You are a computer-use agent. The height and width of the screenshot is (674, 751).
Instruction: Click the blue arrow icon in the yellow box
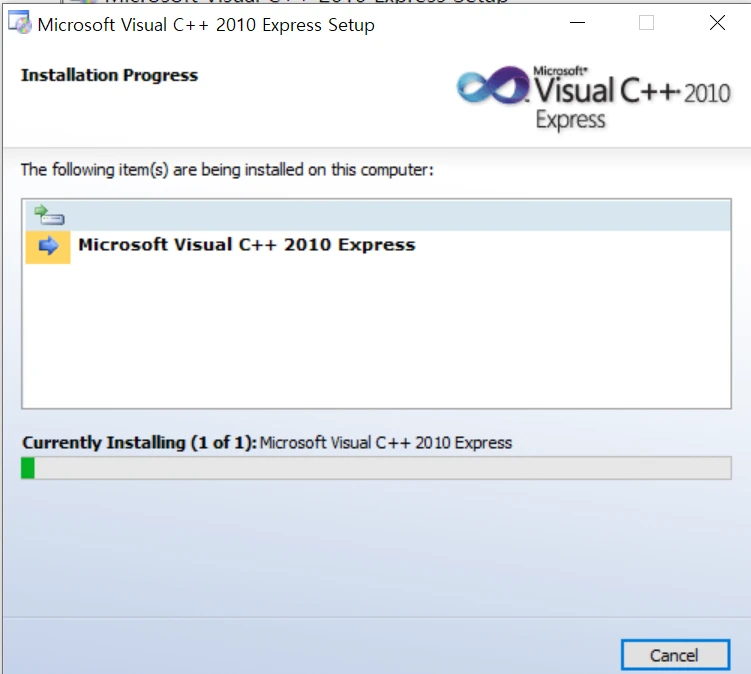click(48, 246)
